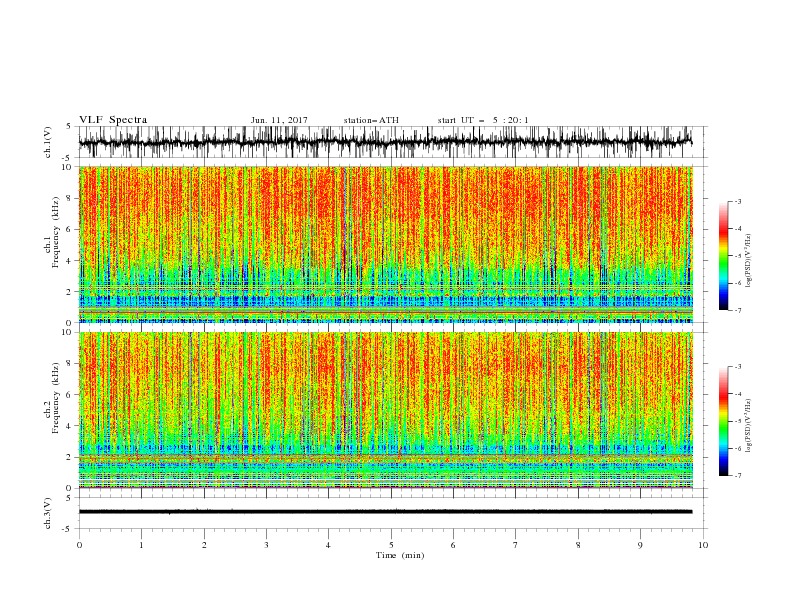
Task: Click the ch.1 voltage waveform trace
Action: [x=385, y=142]
